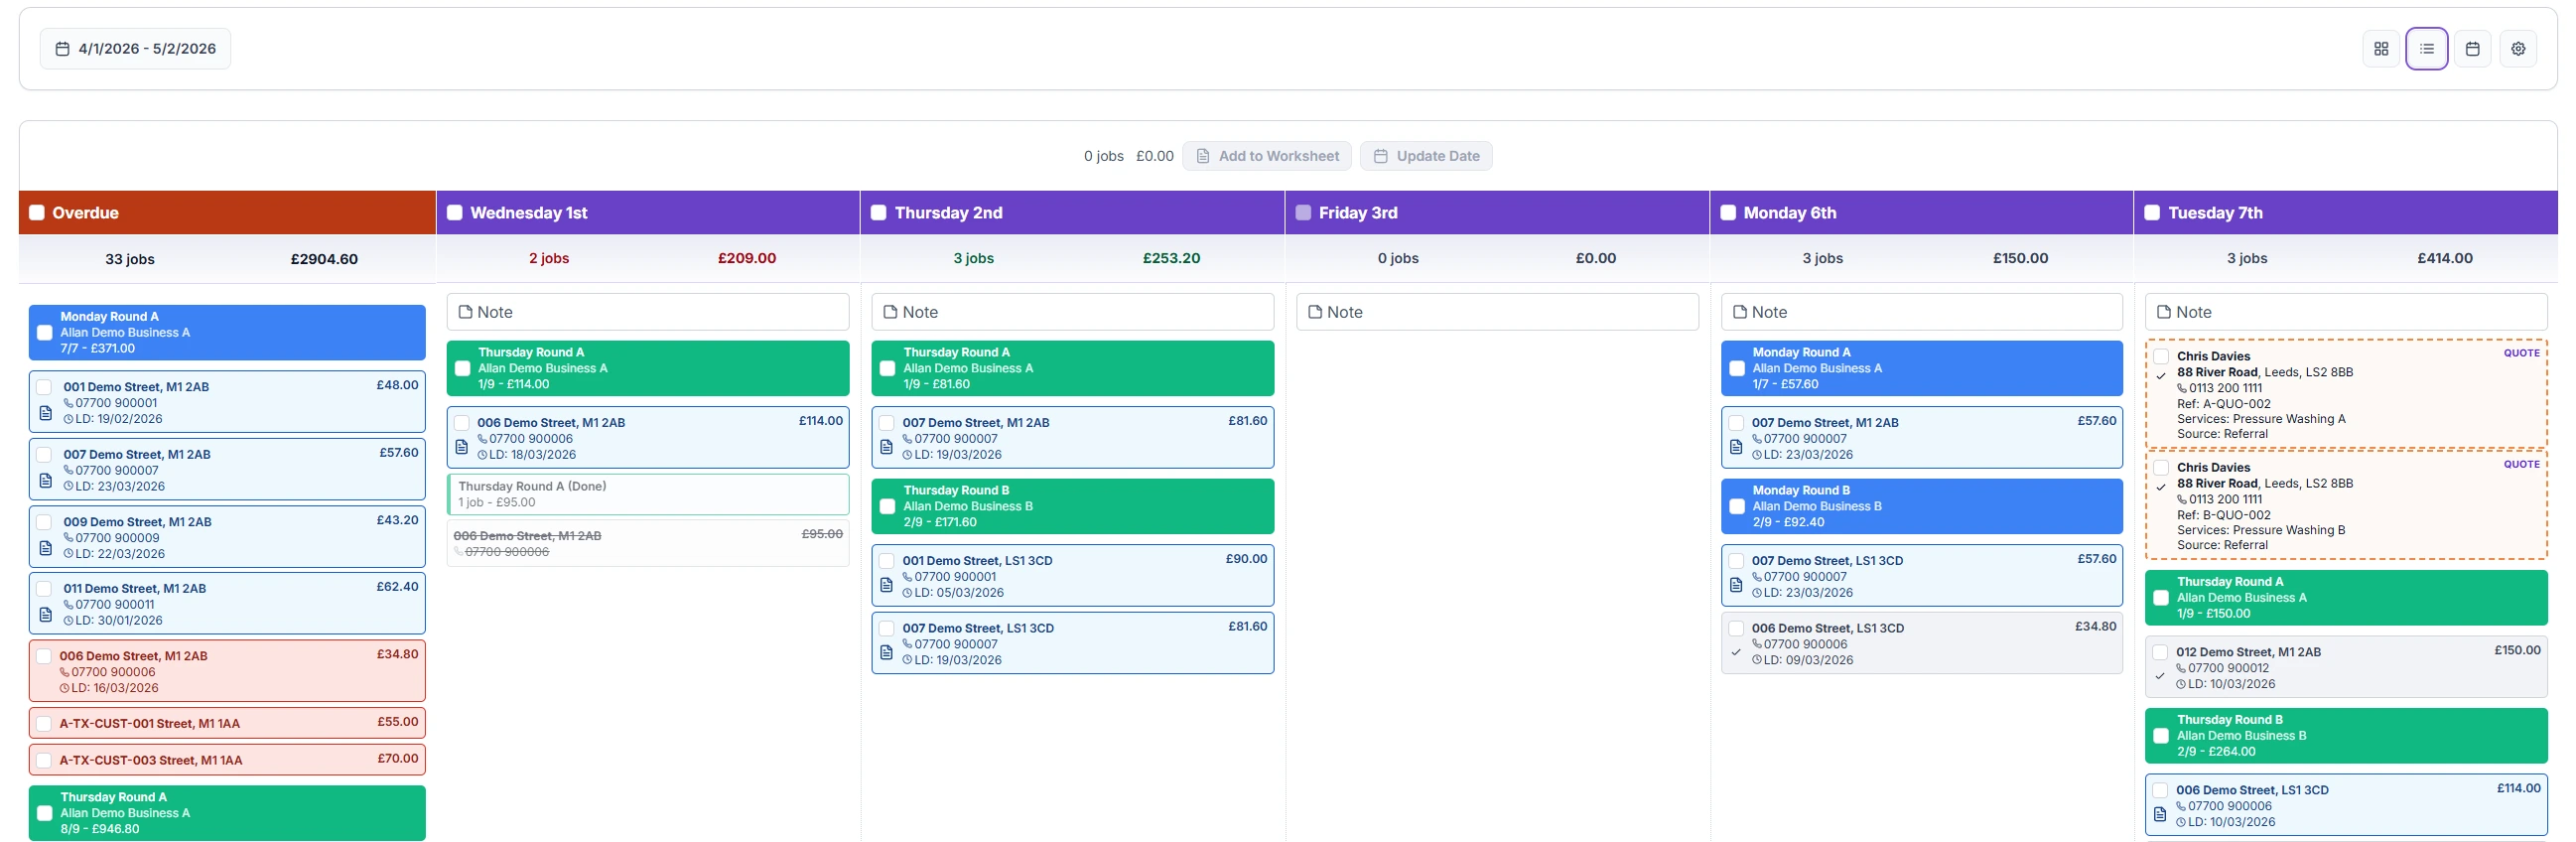Open document icon on Thursday 007 Demo Street LS1 3CD £81.60
This screenshot has width=2576, height=842.
click(x=886, y=653)
